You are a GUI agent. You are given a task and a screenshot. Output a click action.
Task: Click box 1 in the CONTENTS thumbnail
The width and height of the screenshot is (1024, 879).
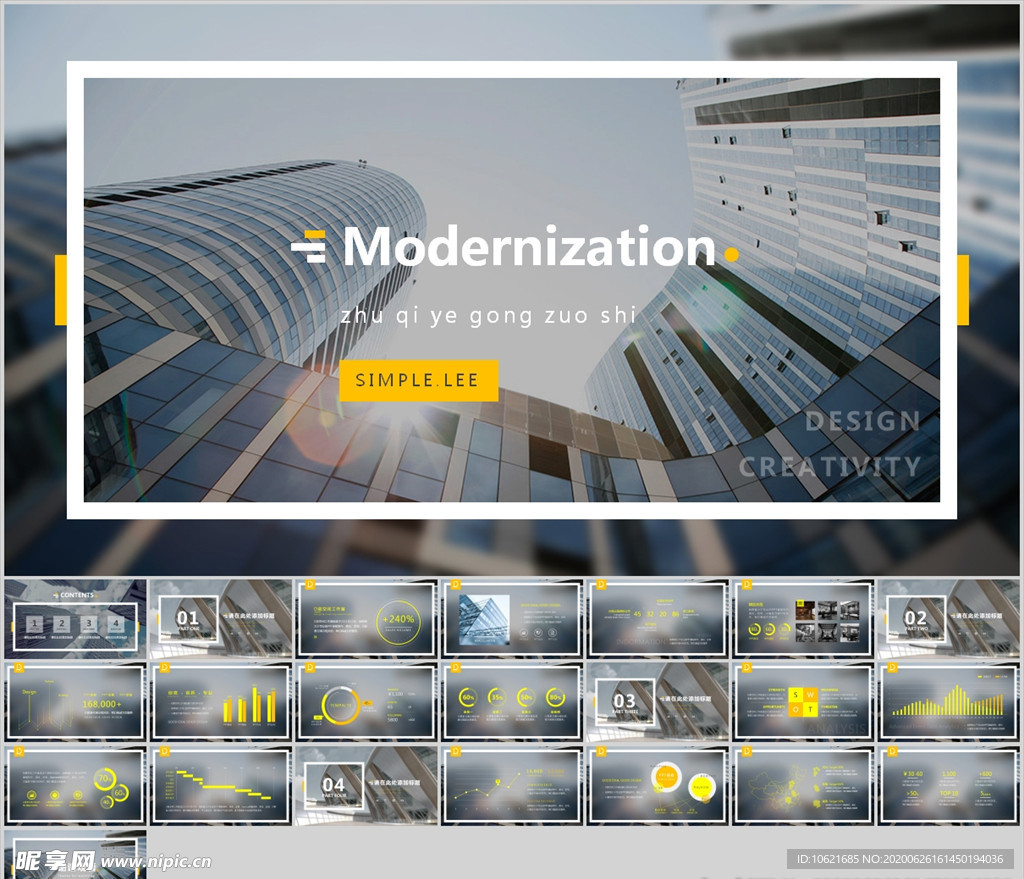click(35, 624)
